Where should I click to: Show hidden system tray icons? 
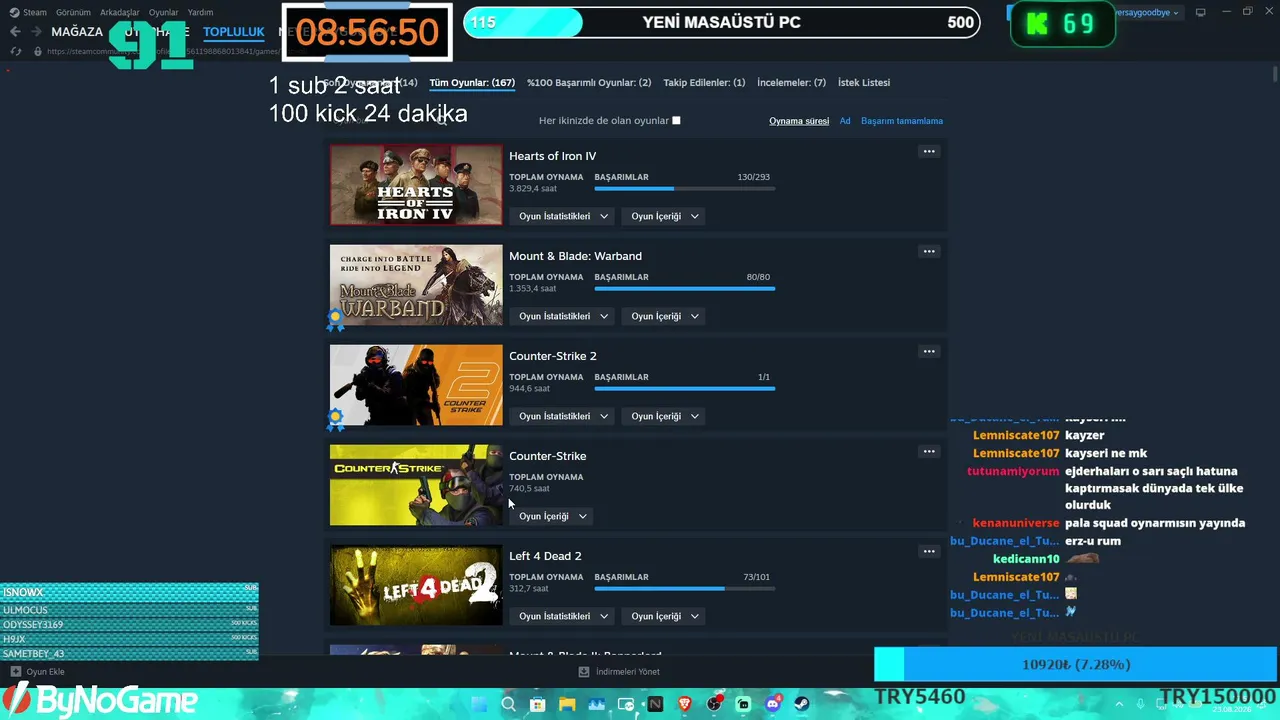(x=1119, y=704)
